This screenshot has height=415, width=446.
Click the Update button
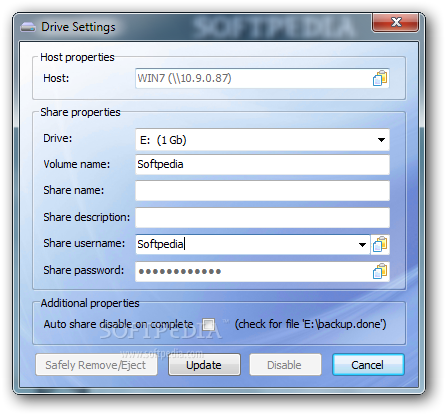pos(204,365)
